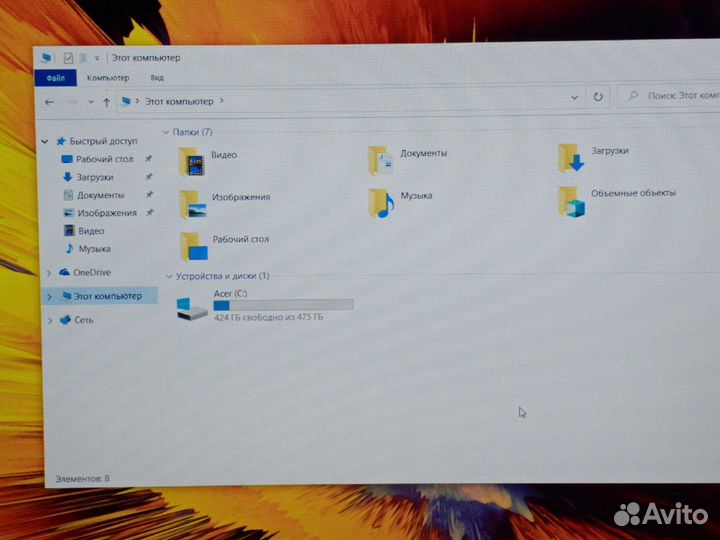Click the Back navigation arrow
This screenshot has width=720, height=540.
[49, 102]
